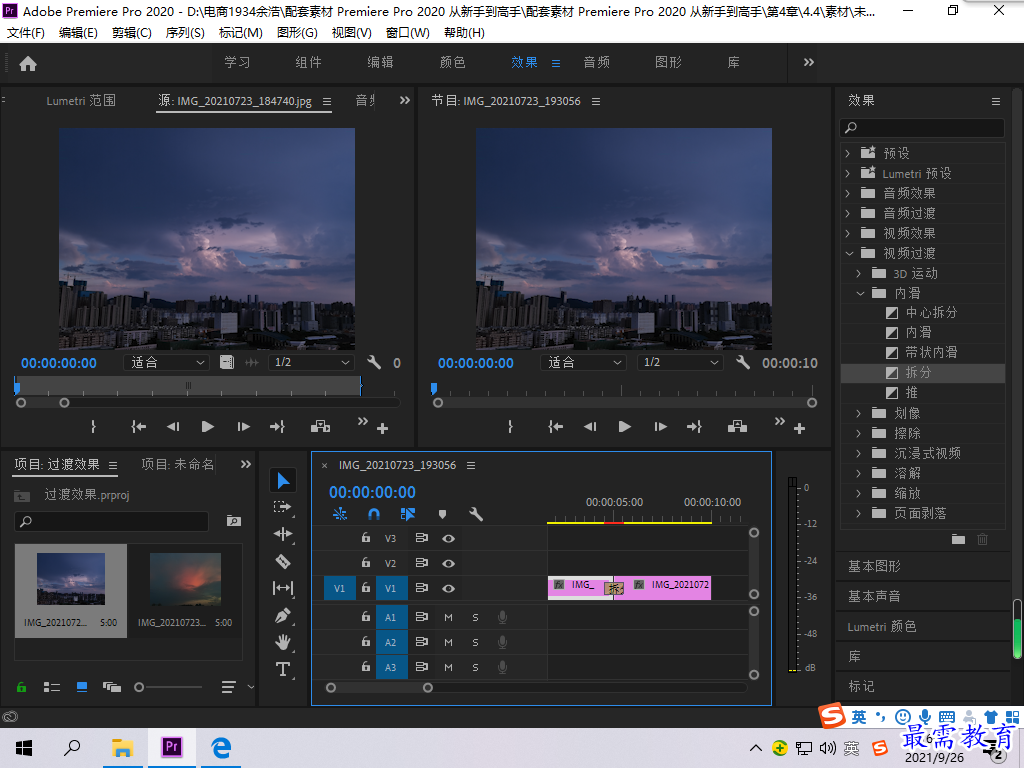
Task: Toggle lock on track V3
Action: pos(366,537)
